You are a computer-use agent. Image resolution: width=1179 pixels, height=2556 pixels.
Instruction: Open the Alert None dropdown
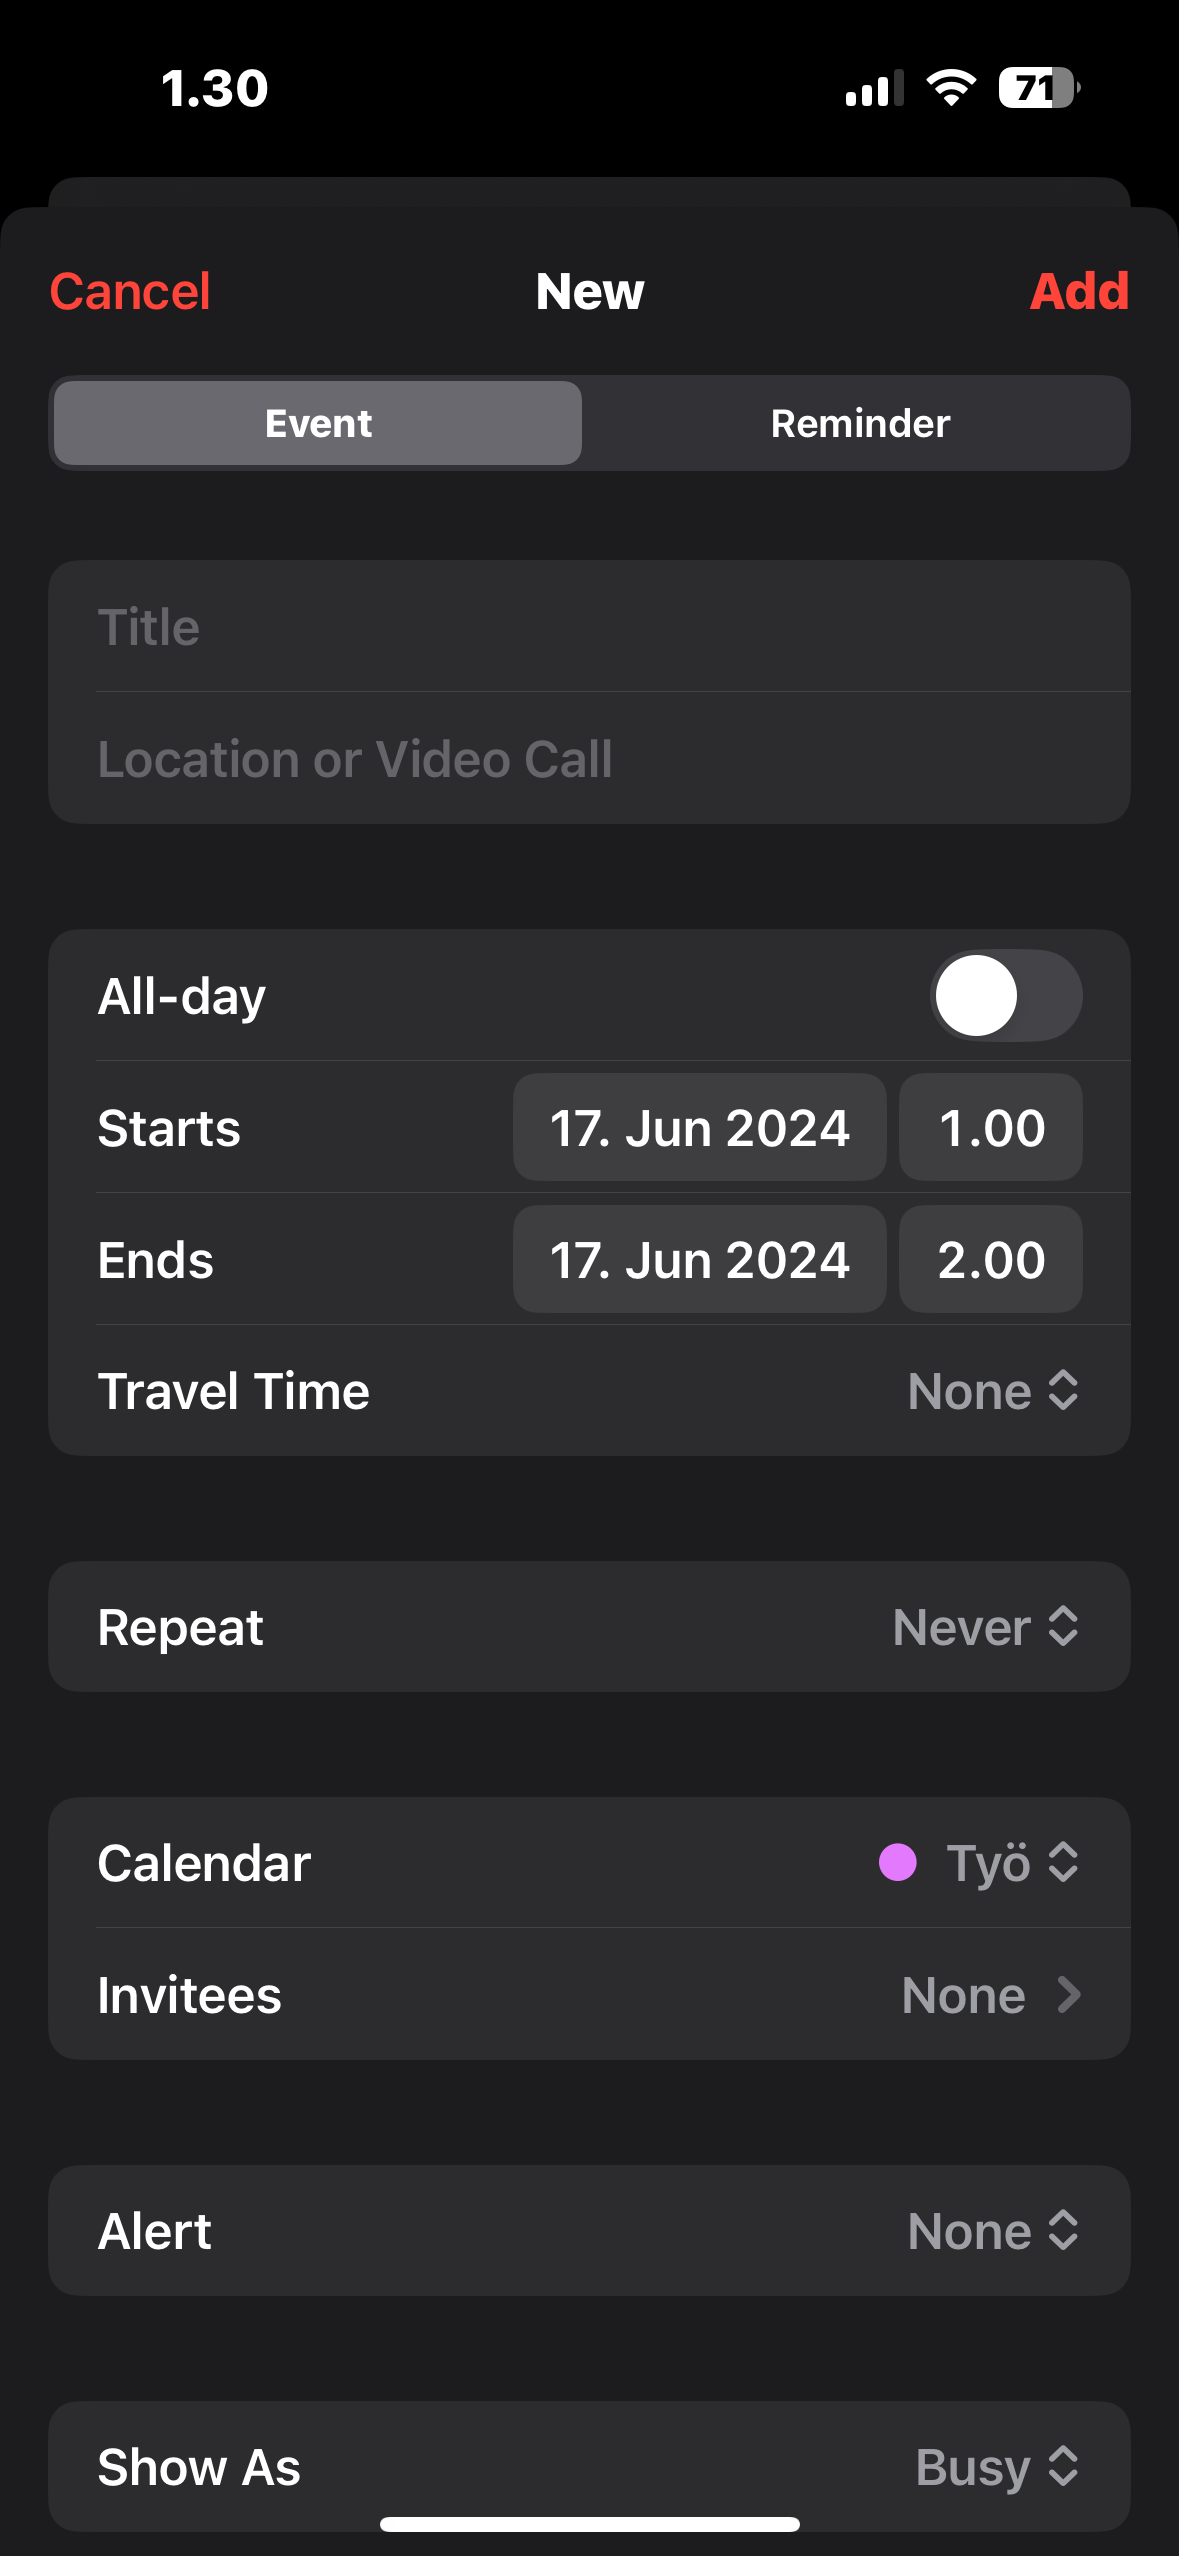[992, 2231]
